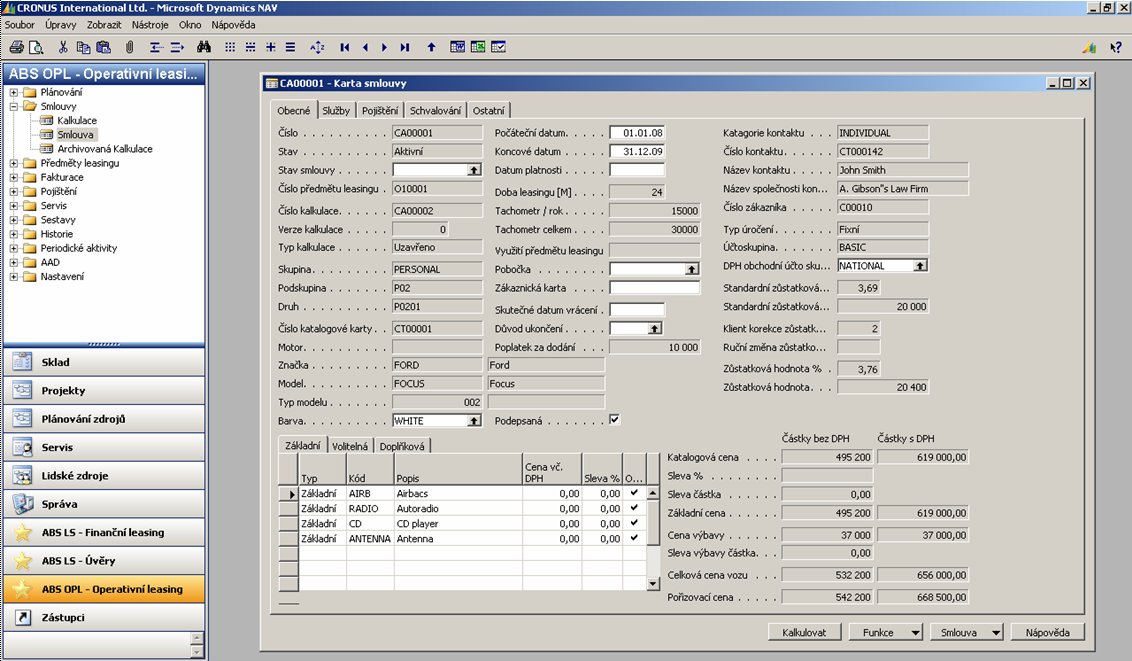Click the dotted grid filter icon
The image size is (1132, 661).
tap(230, 48)
